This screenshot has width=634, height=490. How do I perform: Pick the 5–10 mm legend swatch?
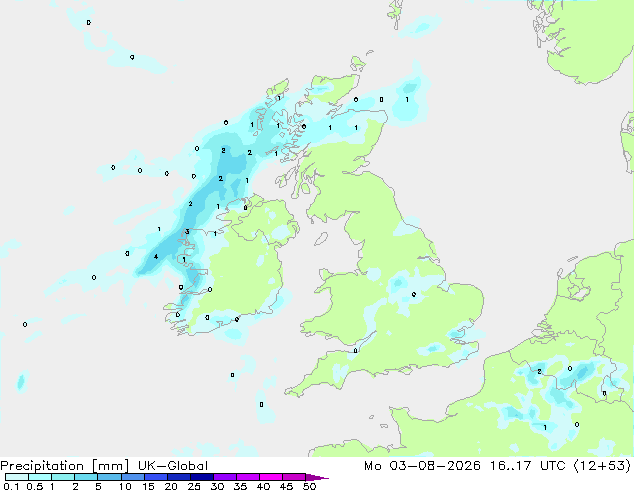pos(110,477)
